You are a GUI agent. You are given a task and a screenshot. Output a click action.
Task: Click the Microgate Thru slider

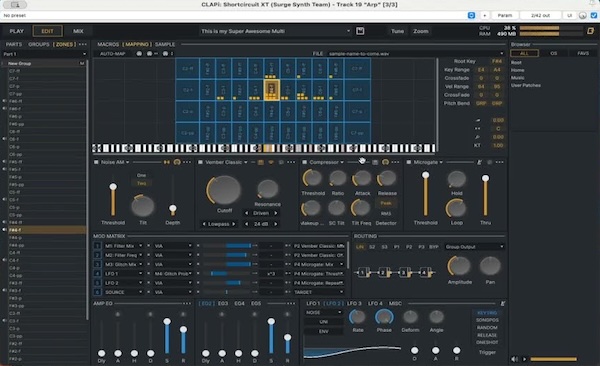(485, 195)
